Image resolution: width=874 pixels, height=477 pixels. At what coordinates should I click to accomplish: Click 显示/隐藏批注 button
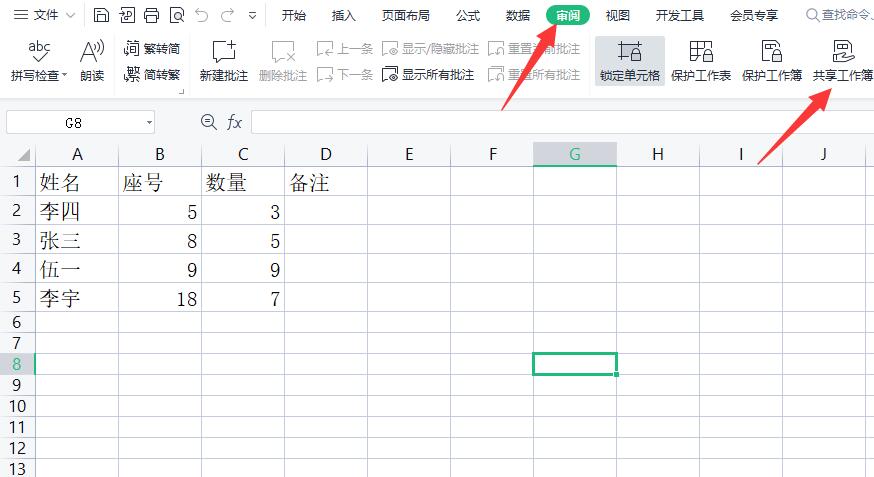click(430, 48)
